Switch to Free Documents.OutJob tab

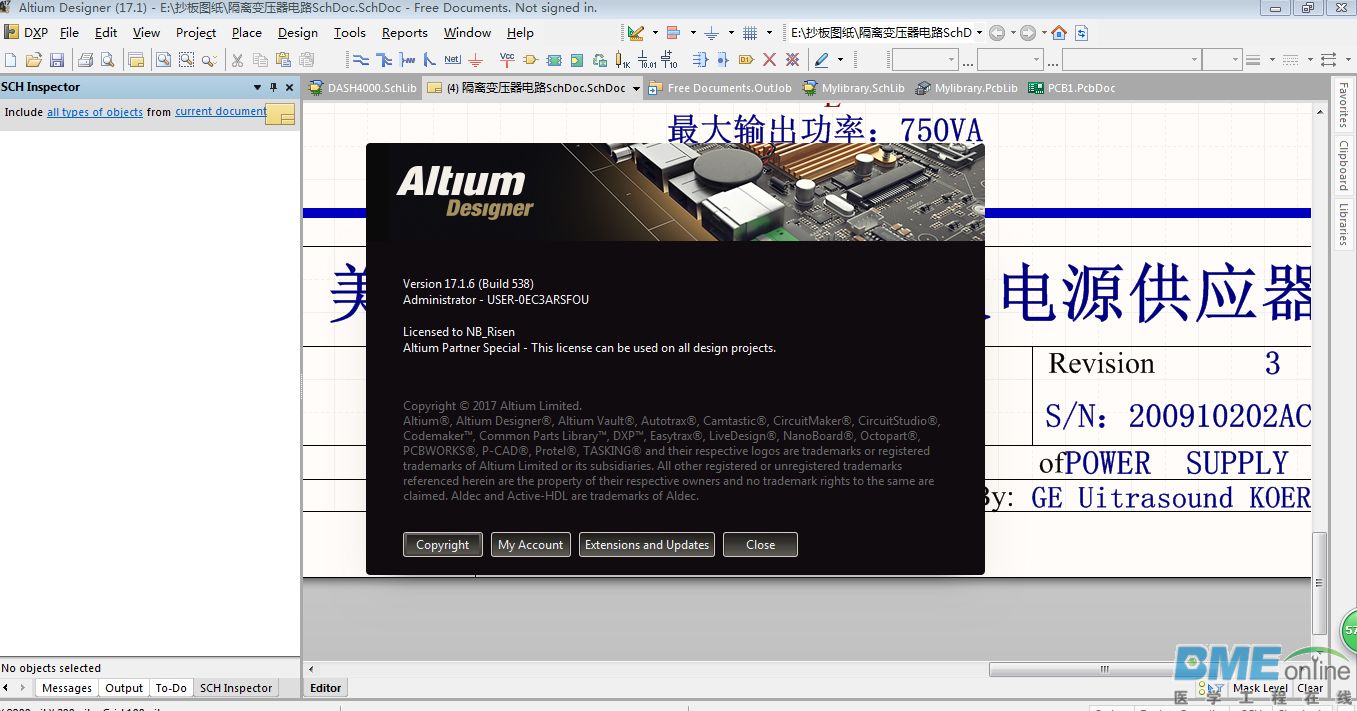[x=719, y=88]
